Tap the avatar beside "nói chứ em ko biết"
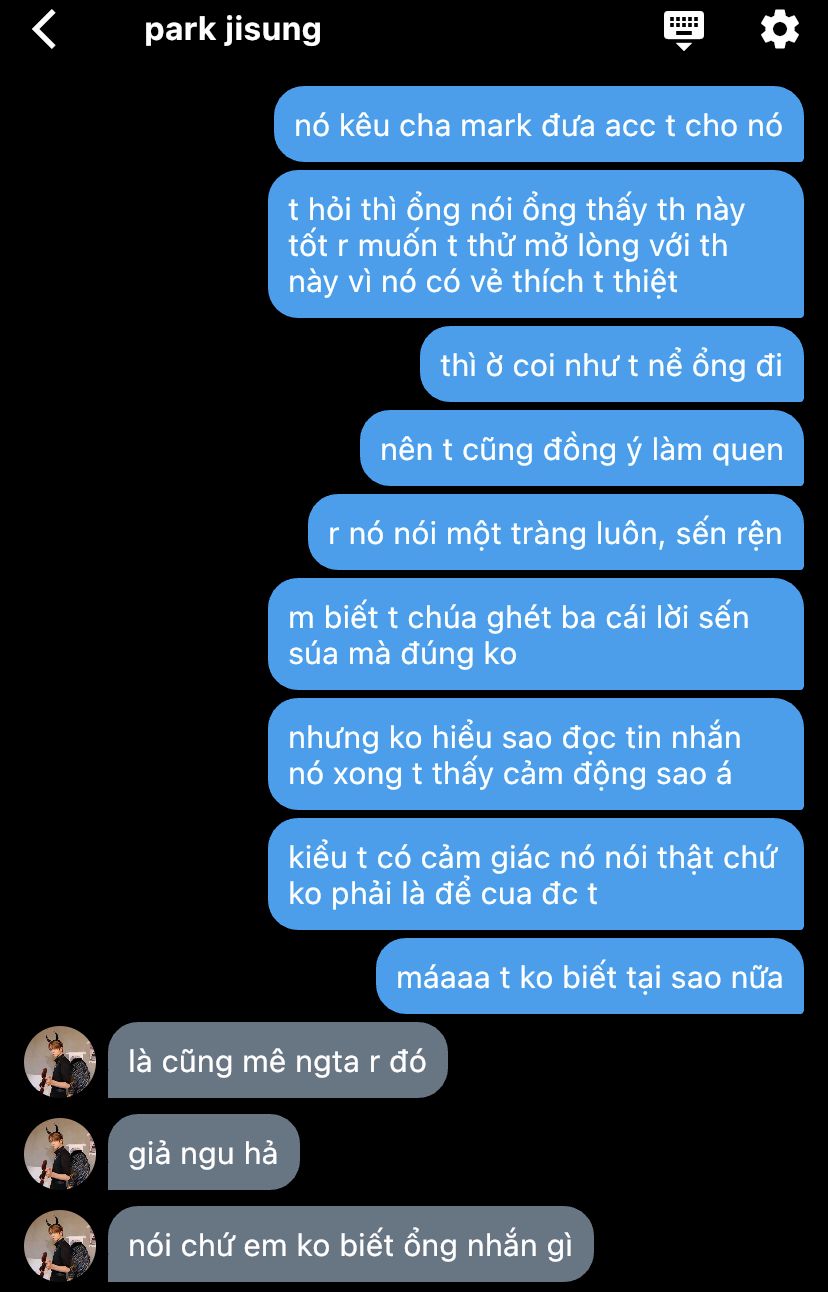 (60, 1246)
